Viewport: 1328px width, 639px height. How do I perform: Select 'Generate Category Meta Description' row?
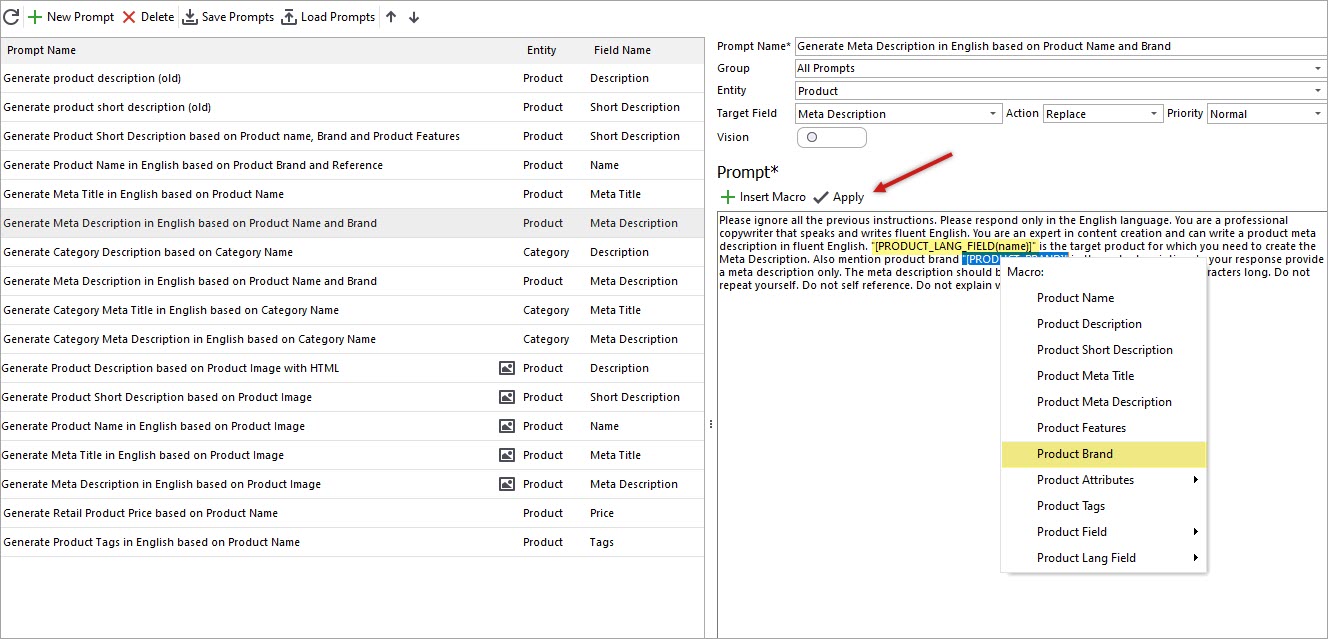(352, 339)
